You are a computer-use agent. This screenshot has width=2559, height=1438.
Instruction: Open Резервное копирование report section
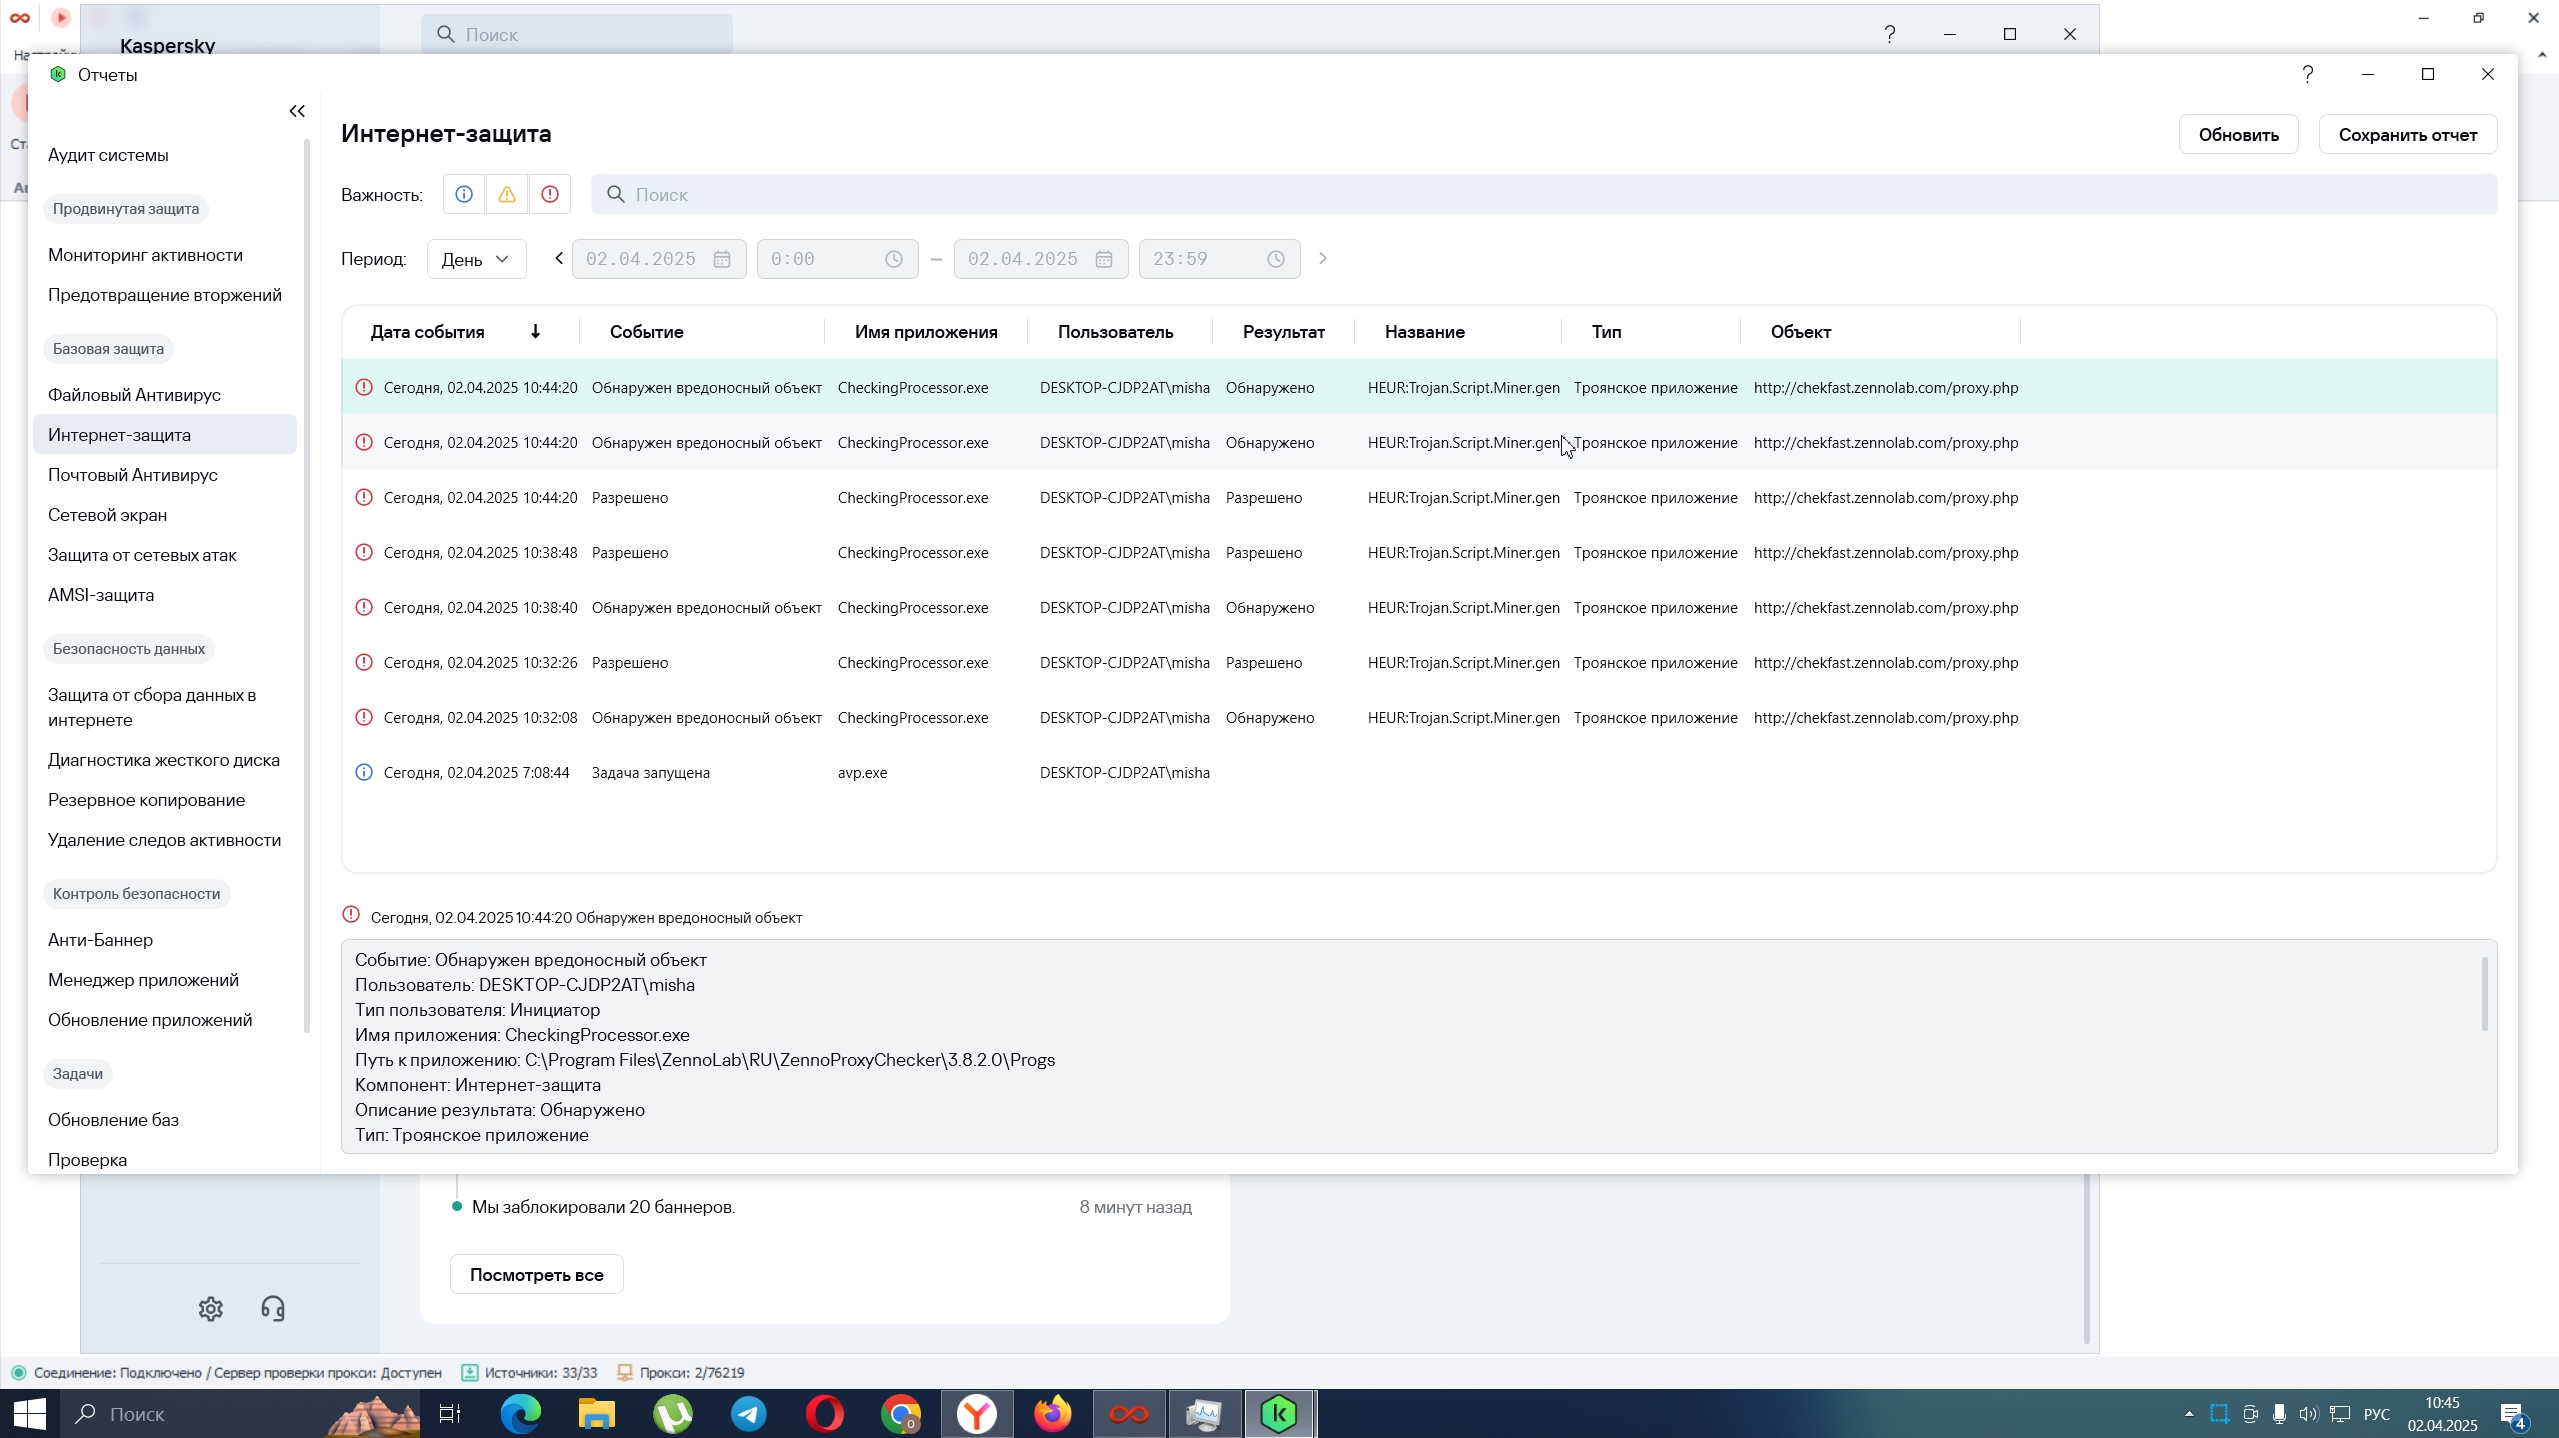tap(146, 800)
